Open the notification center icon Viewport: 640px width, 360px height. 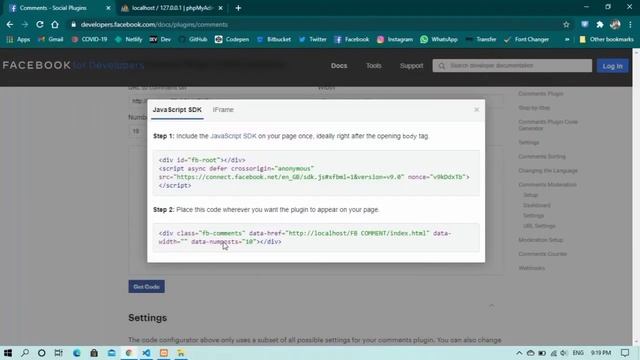click(625, 353)
